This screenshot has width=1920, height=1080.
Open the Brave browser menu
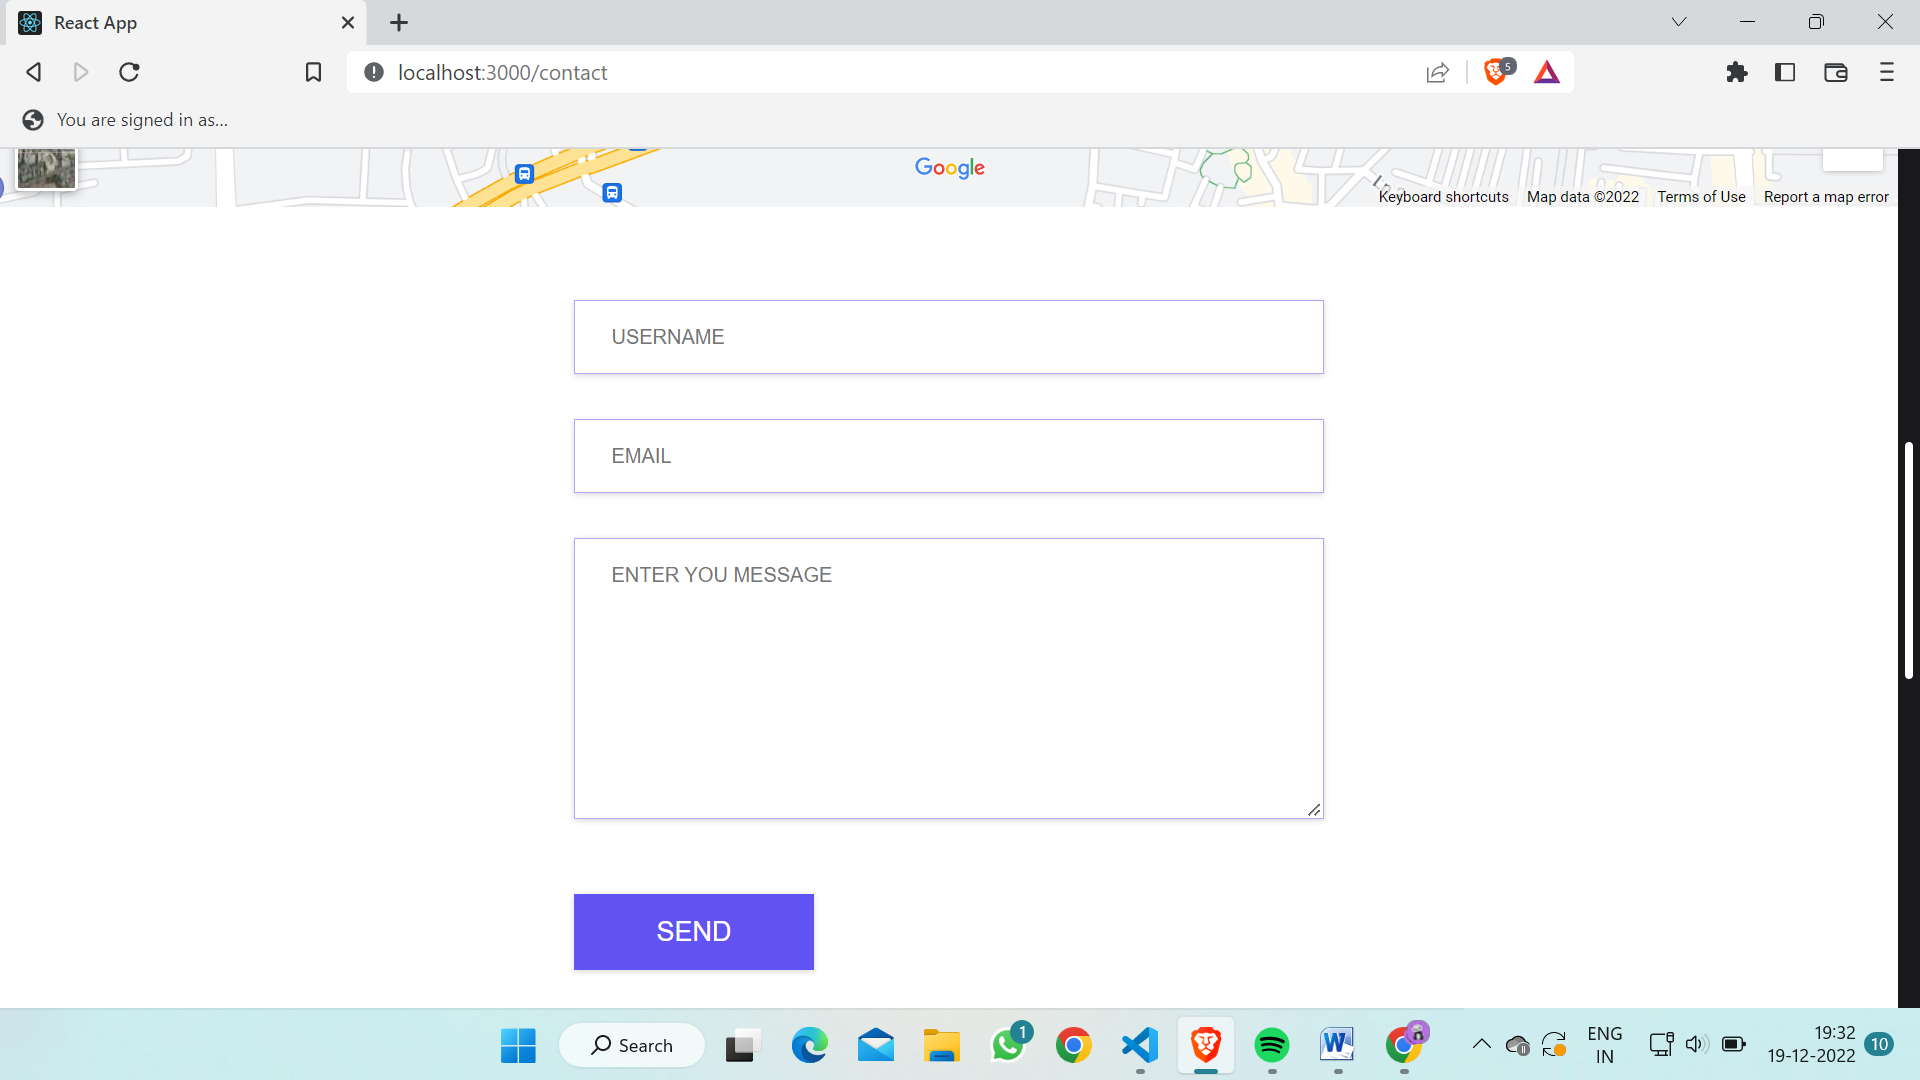coord(1887,72)
